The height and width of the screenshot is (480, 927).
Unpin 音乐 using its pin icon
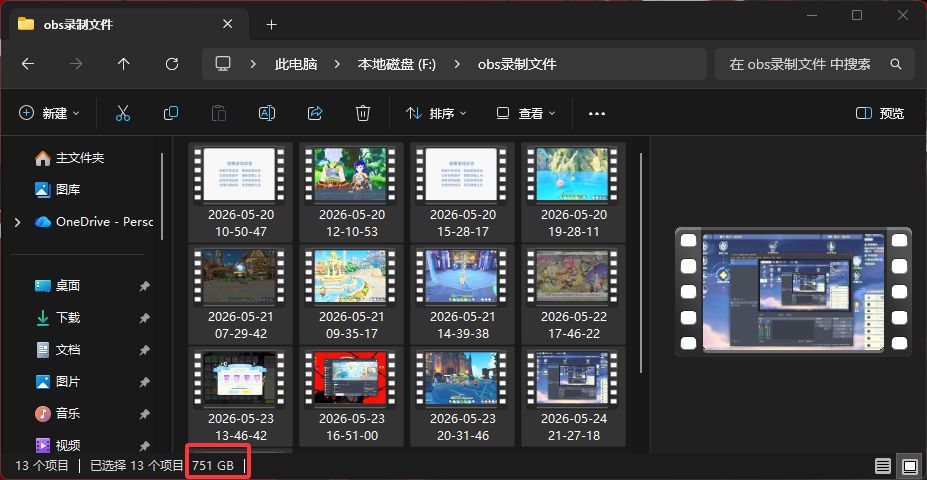pos(144,414)
